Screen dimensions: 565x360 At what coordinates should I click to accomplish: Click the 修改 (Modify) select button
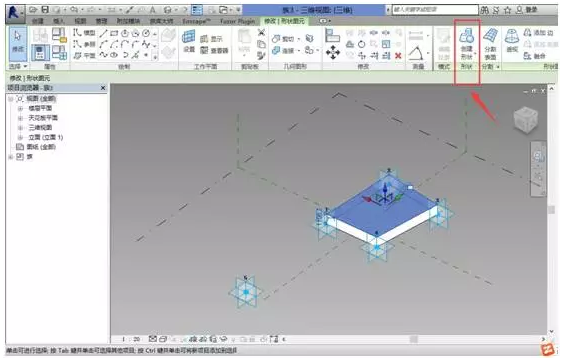(18, 43)
